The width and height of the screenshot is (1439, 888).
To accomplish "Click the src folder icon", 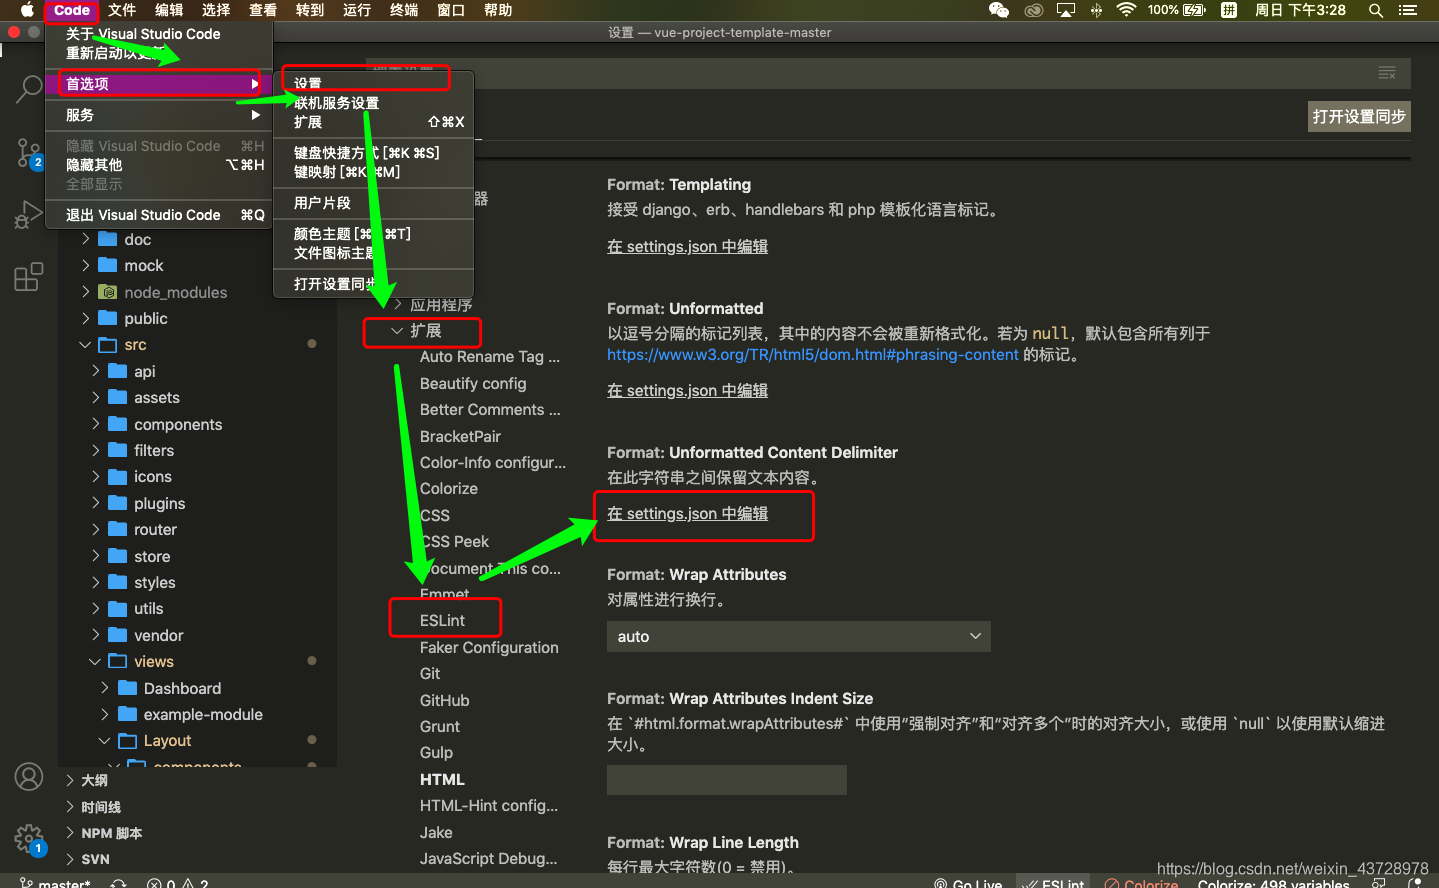I will point(108,345).
